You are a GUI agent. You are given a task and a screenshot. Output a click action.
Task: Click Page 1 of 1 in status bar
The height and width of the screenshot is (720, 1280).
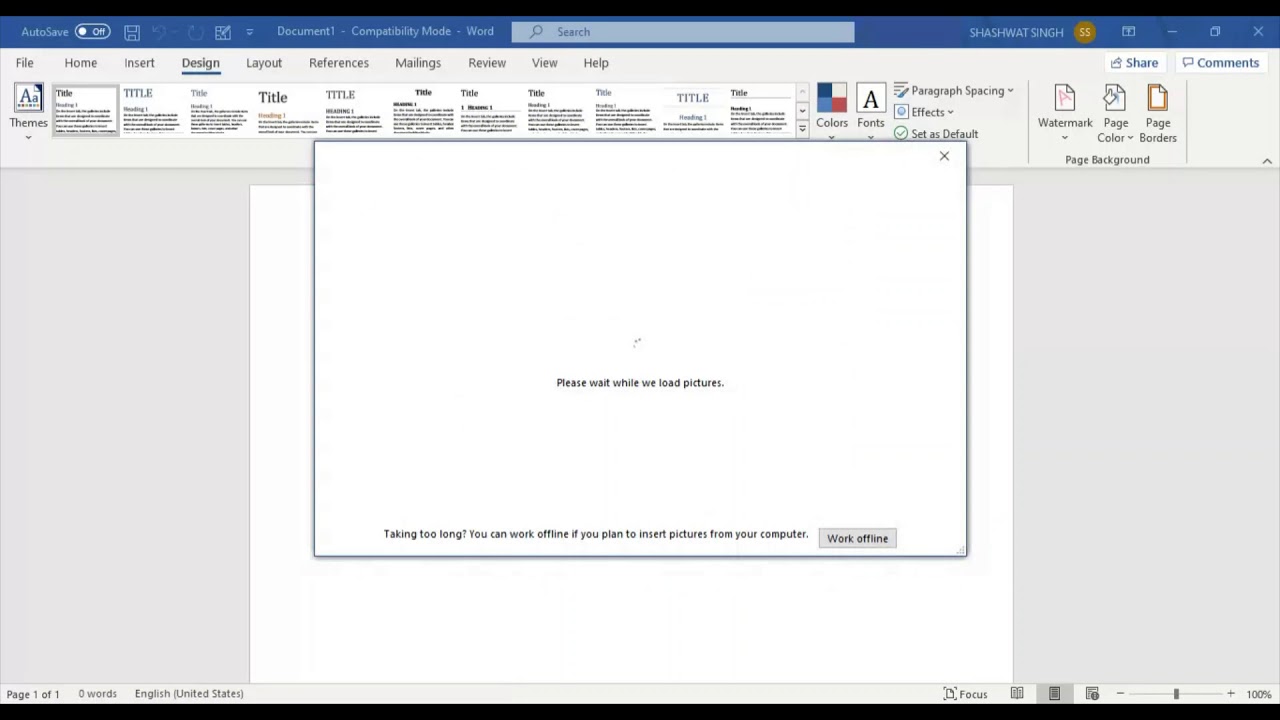pos(33,694)
